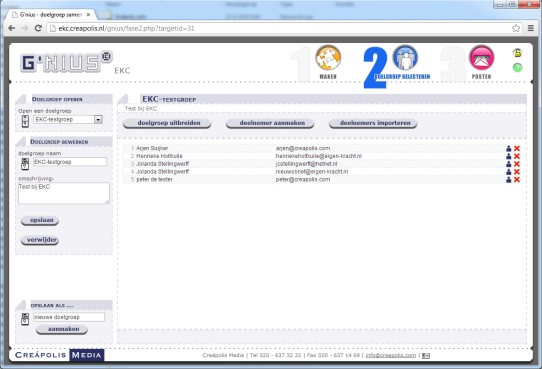
Task: Go to step 3 Posten envelope icon
Action: [482, 58]
